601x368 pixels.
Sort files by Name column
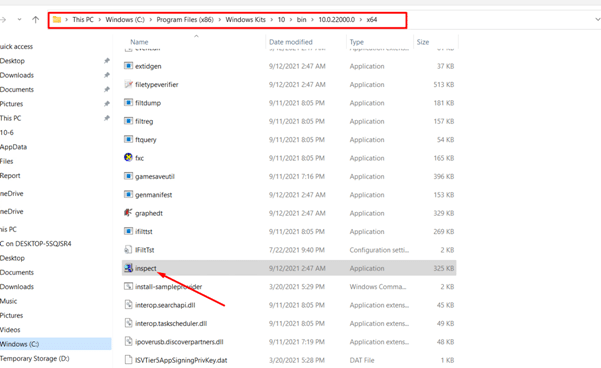tap(139, 42)
